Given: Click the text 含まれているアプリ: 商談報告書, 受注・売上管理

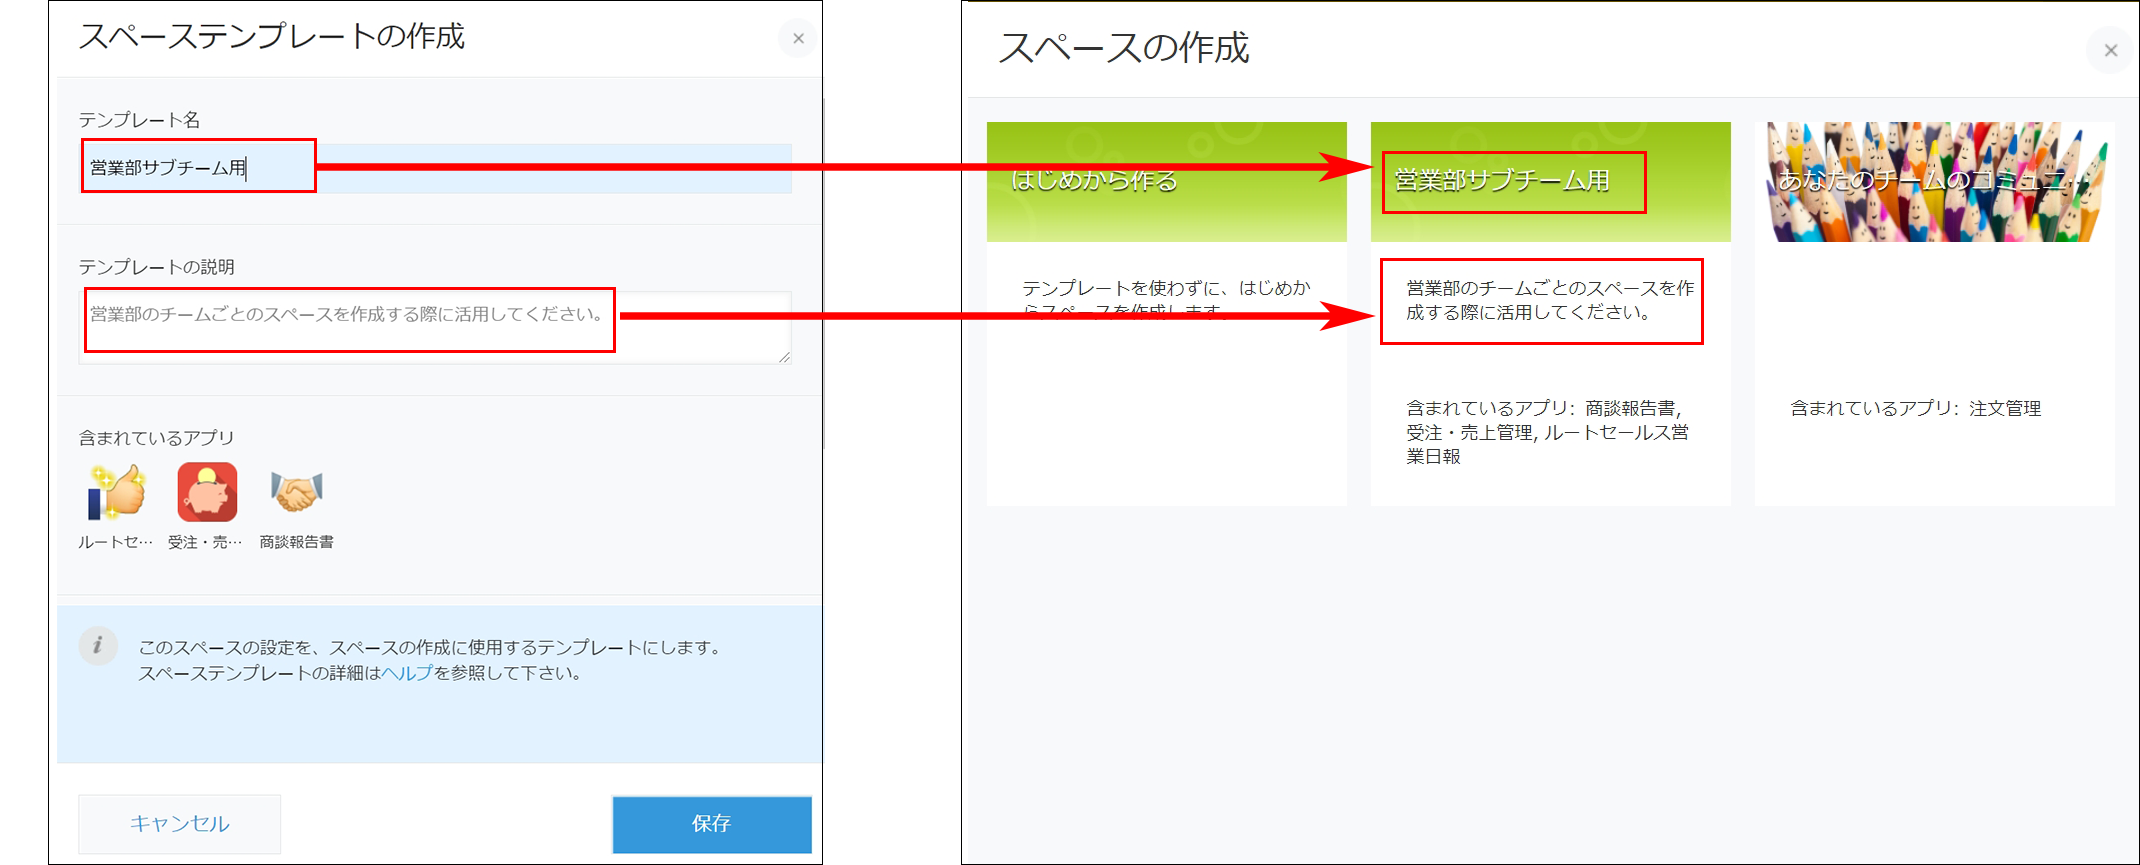Looking at the screenshot, I should click(1548, 432).
